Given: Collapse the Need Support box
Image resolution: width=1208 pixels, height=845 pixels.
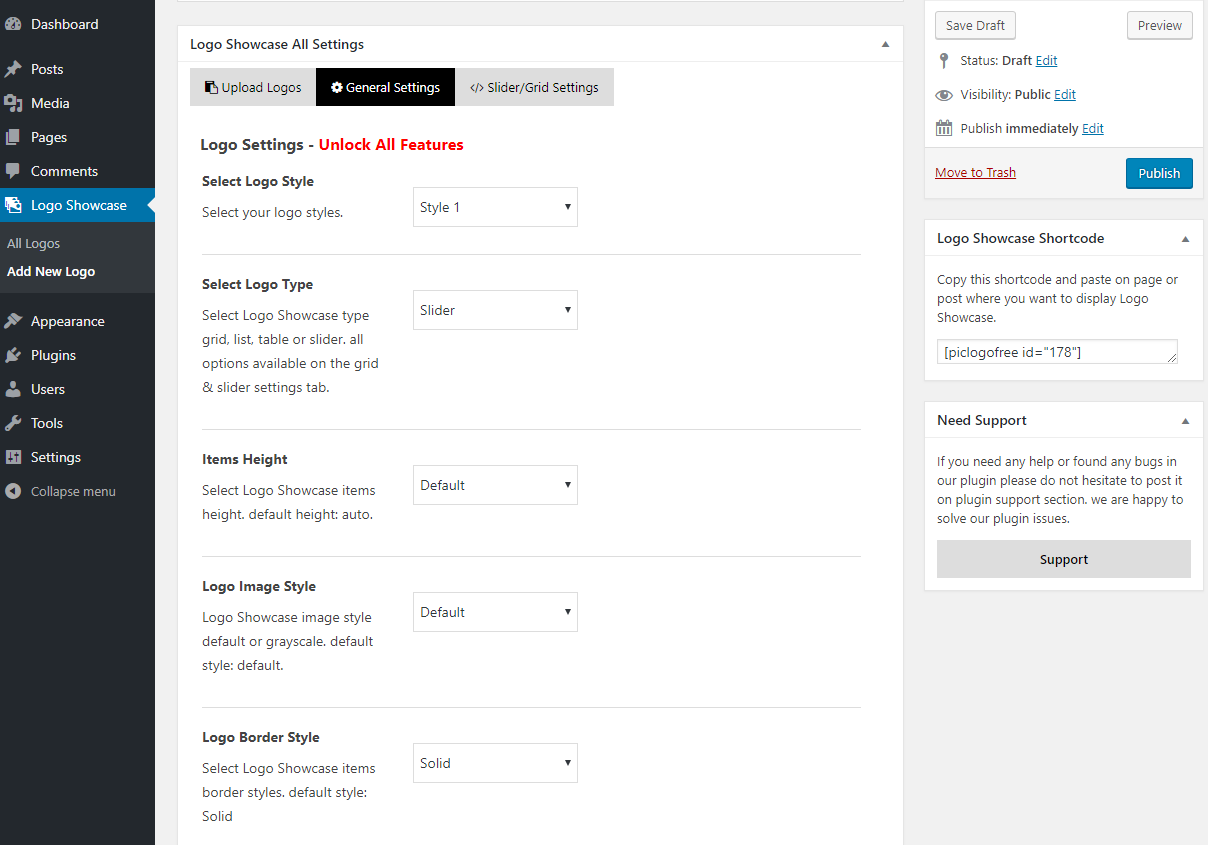Looking at the screenshot, I should pos(1185,421).
